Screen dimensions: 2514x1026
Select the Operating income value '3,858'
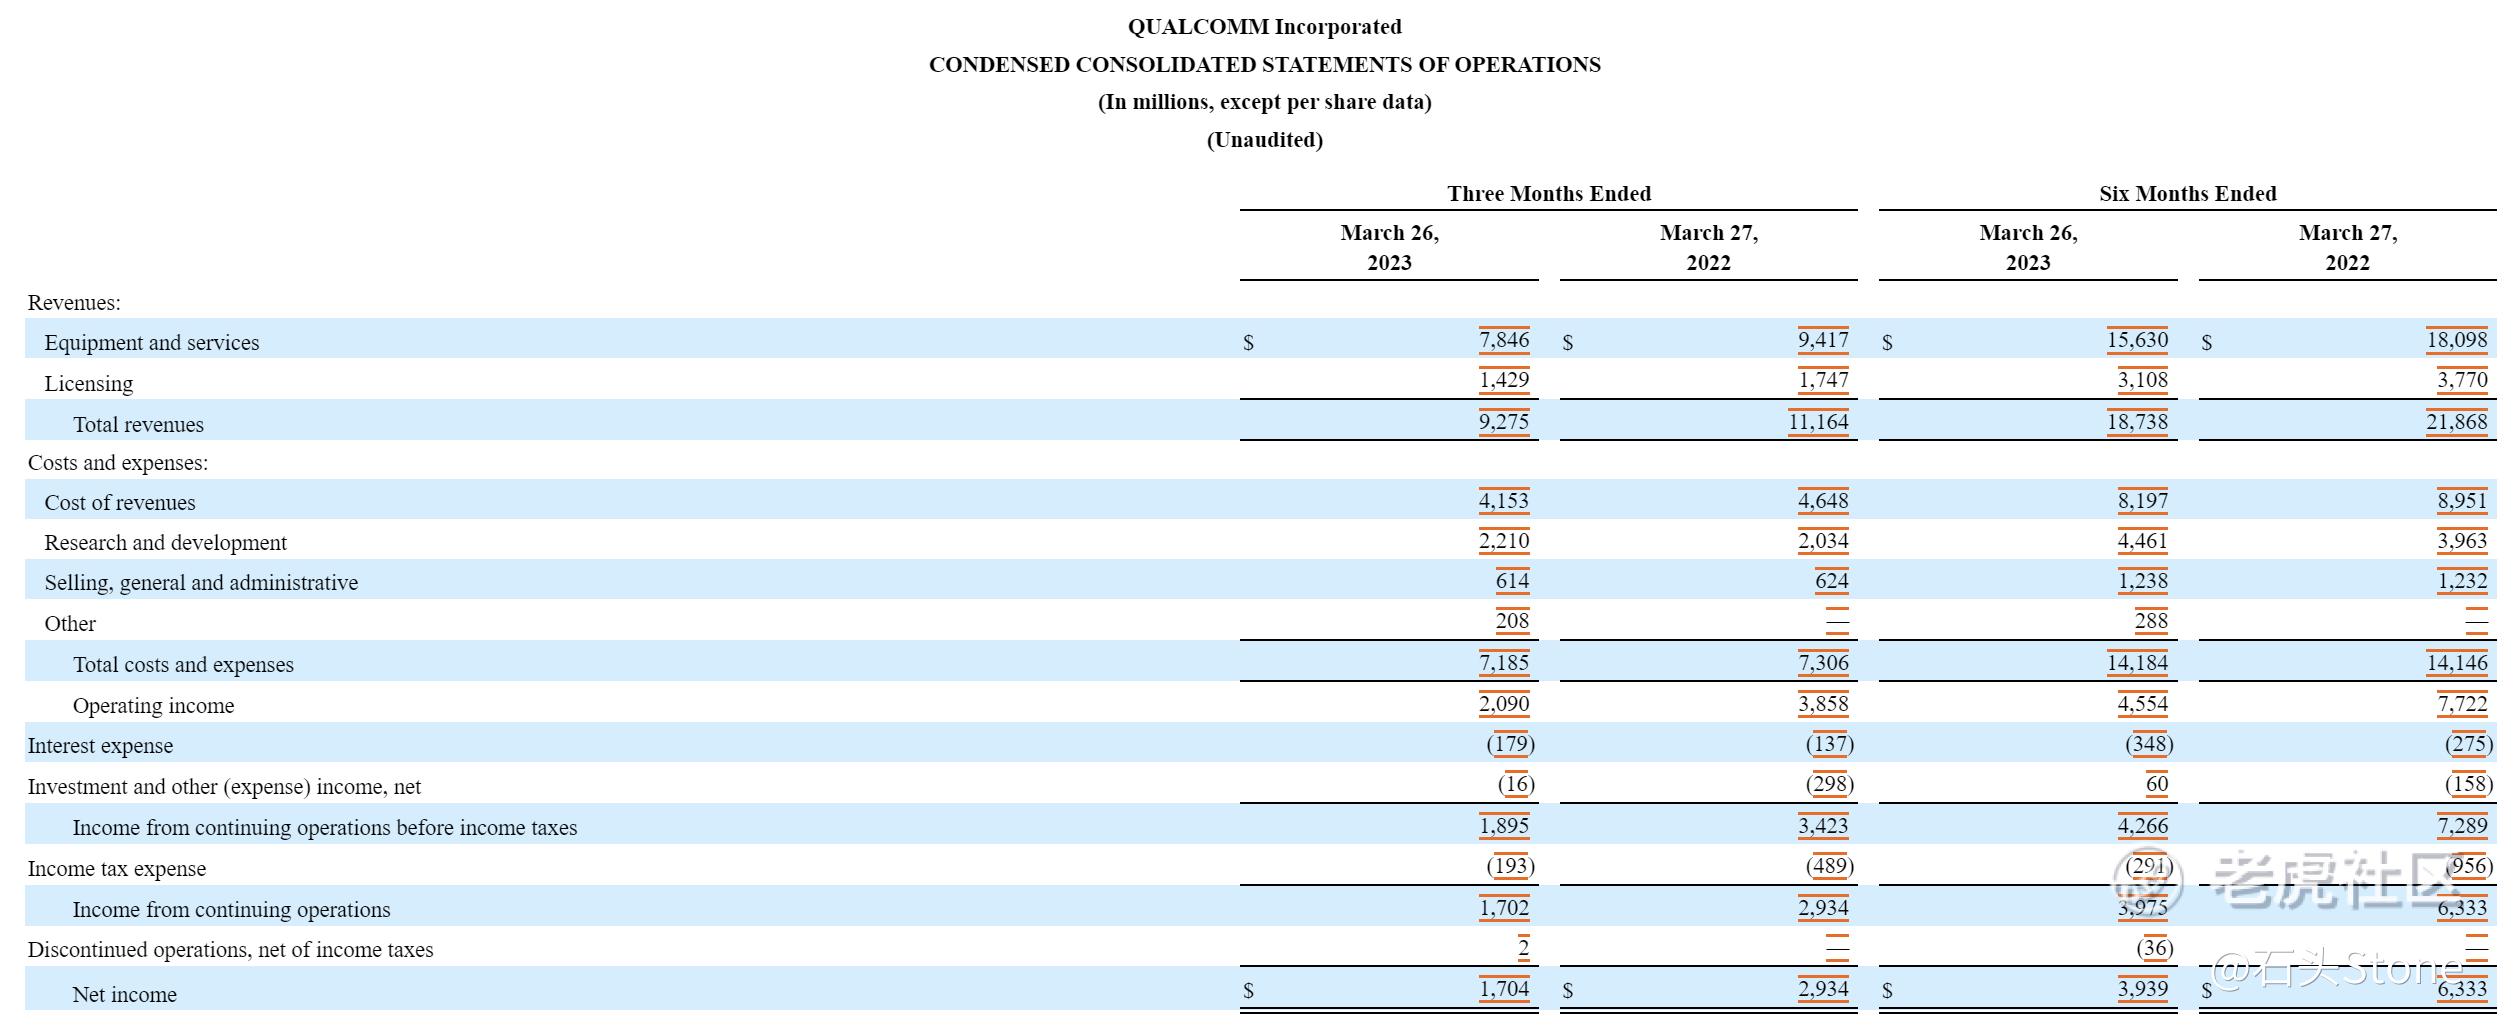pyautogui.click(x=1823, y=704)
